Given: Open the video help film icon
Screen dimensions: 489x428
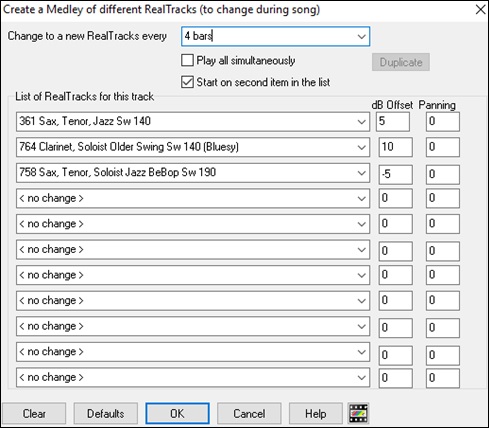Looking at the screenshot, I should coord(358,414).
